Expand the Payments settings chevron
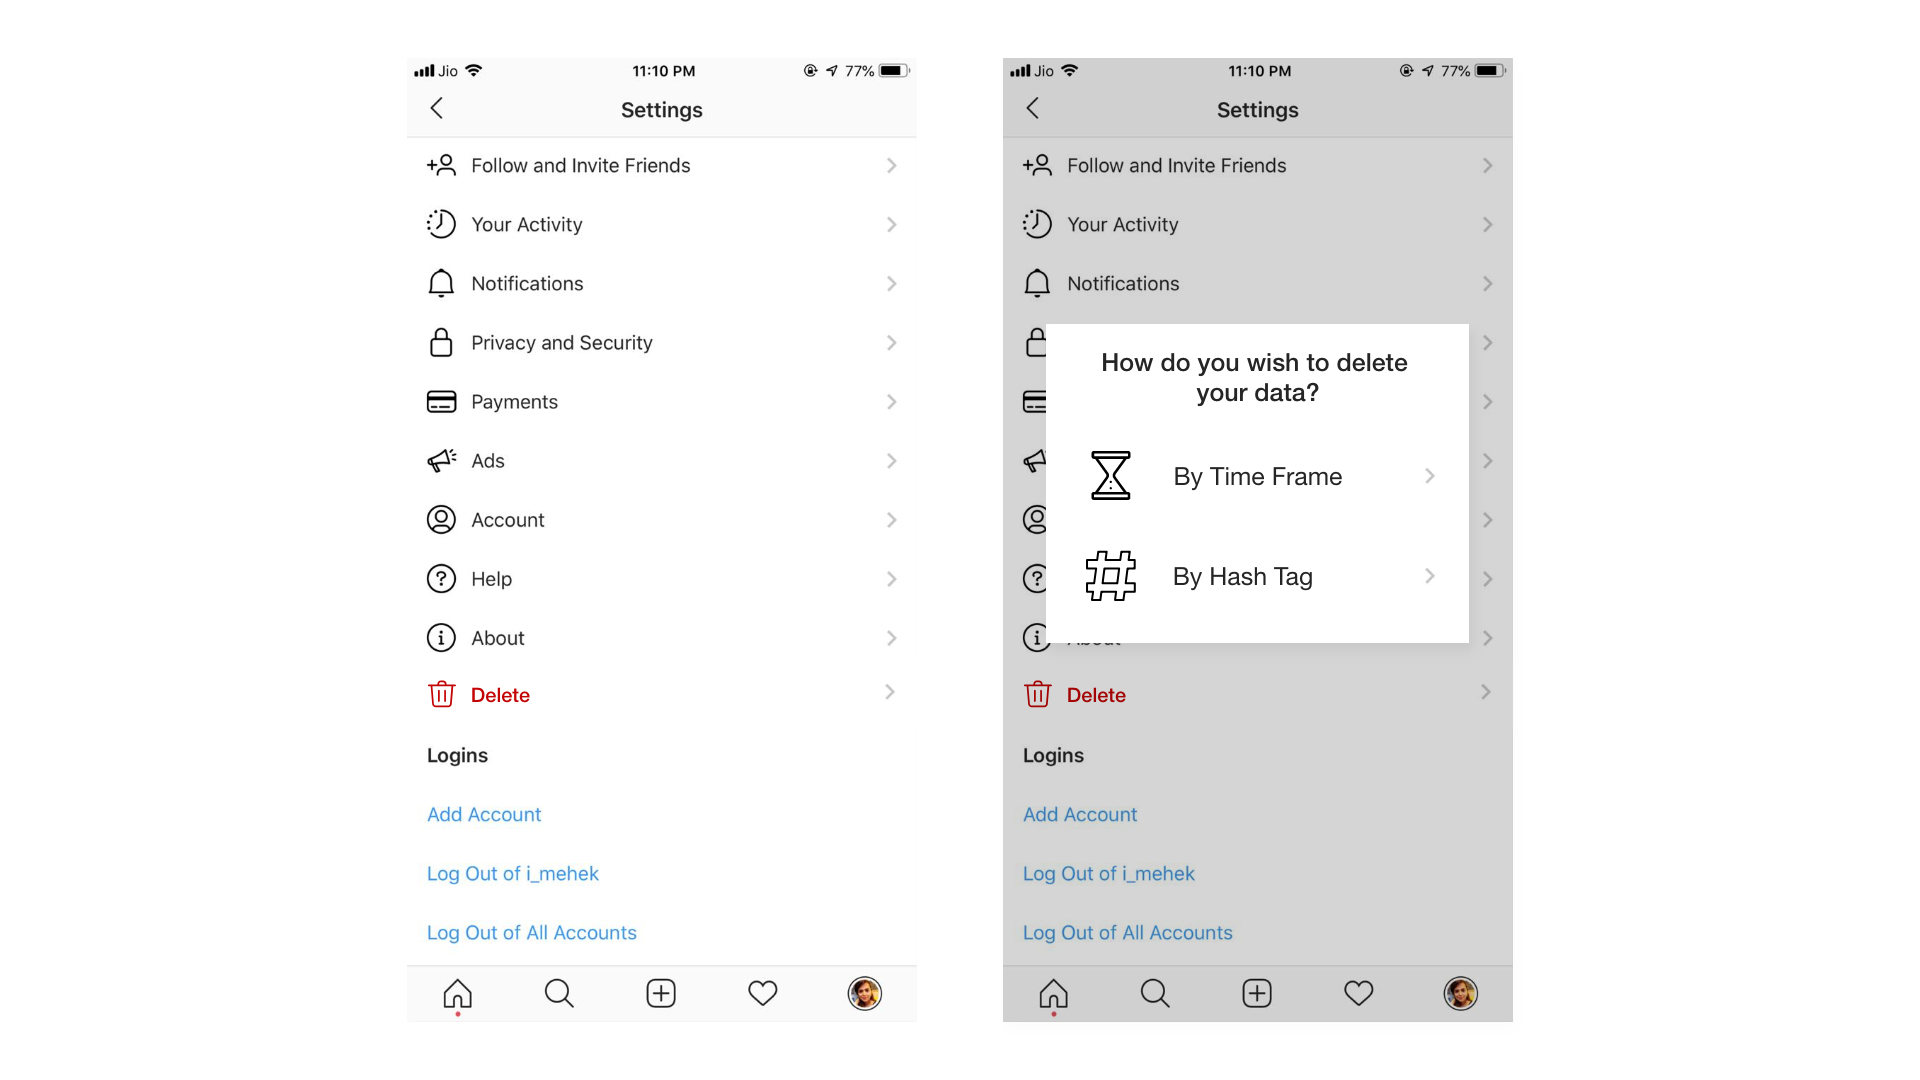The image size is (1920, 1080). click(x=891, y=400)
